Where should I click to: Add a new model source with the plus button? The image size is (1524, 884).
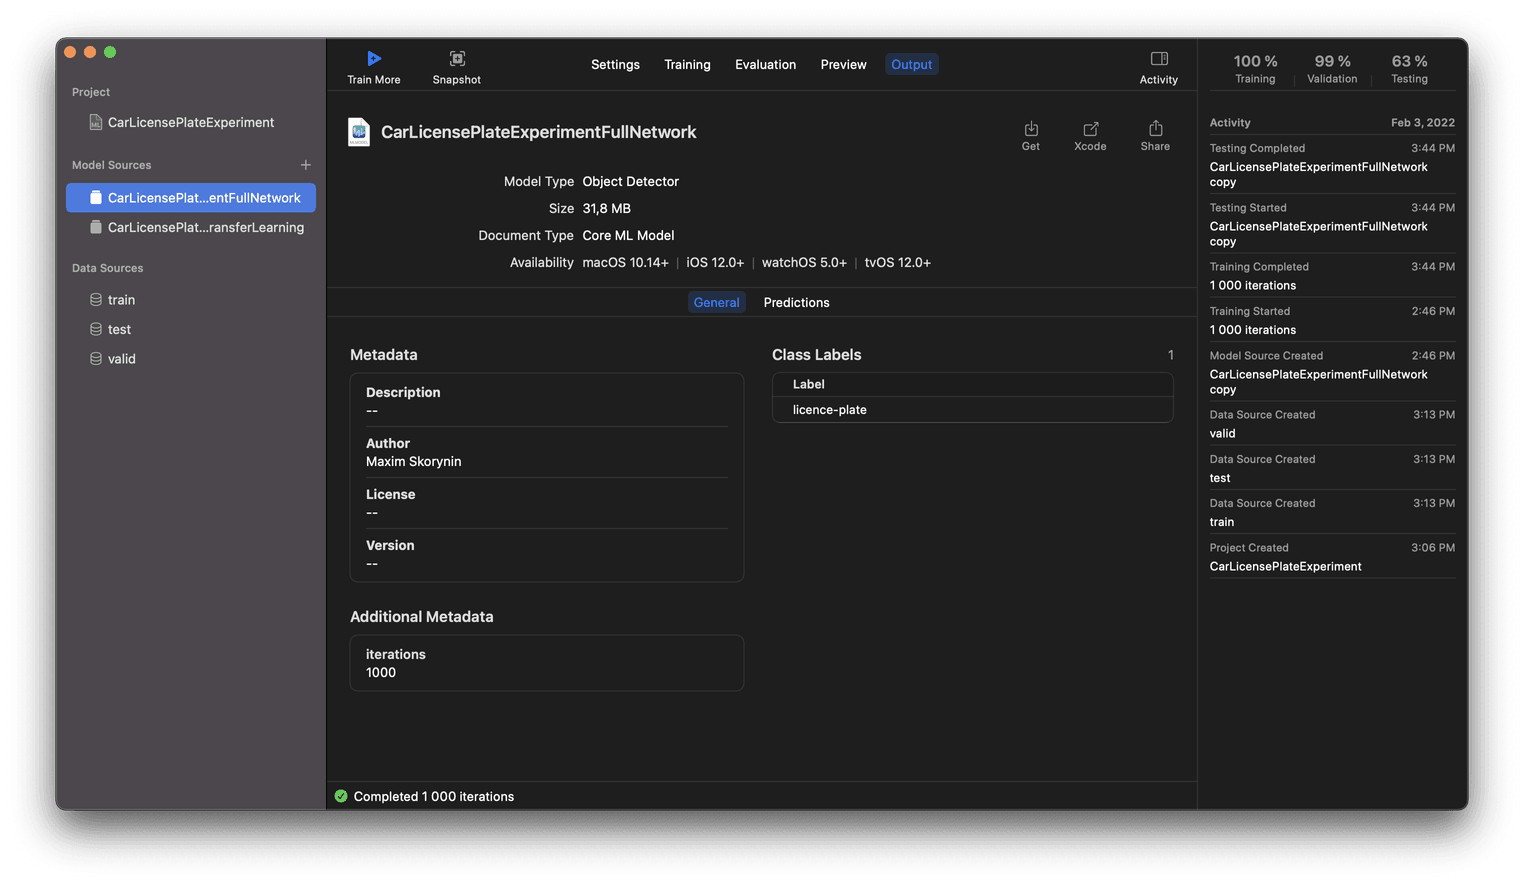[x=305, y=165]
